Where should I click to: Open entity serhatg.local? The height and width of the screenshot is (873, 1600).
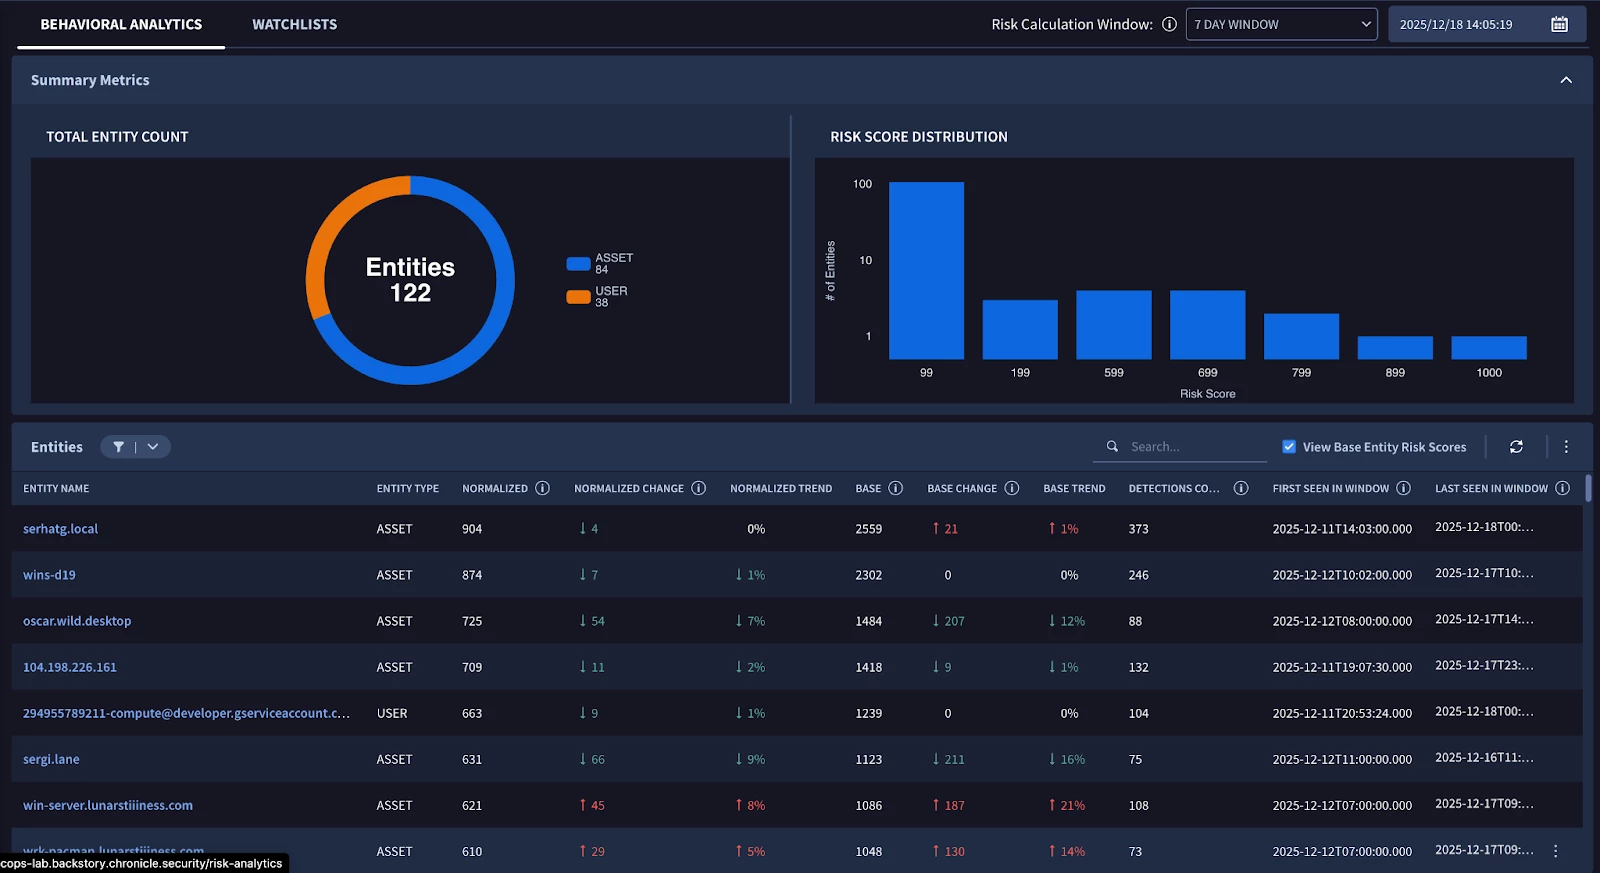(x=60, y=529)
